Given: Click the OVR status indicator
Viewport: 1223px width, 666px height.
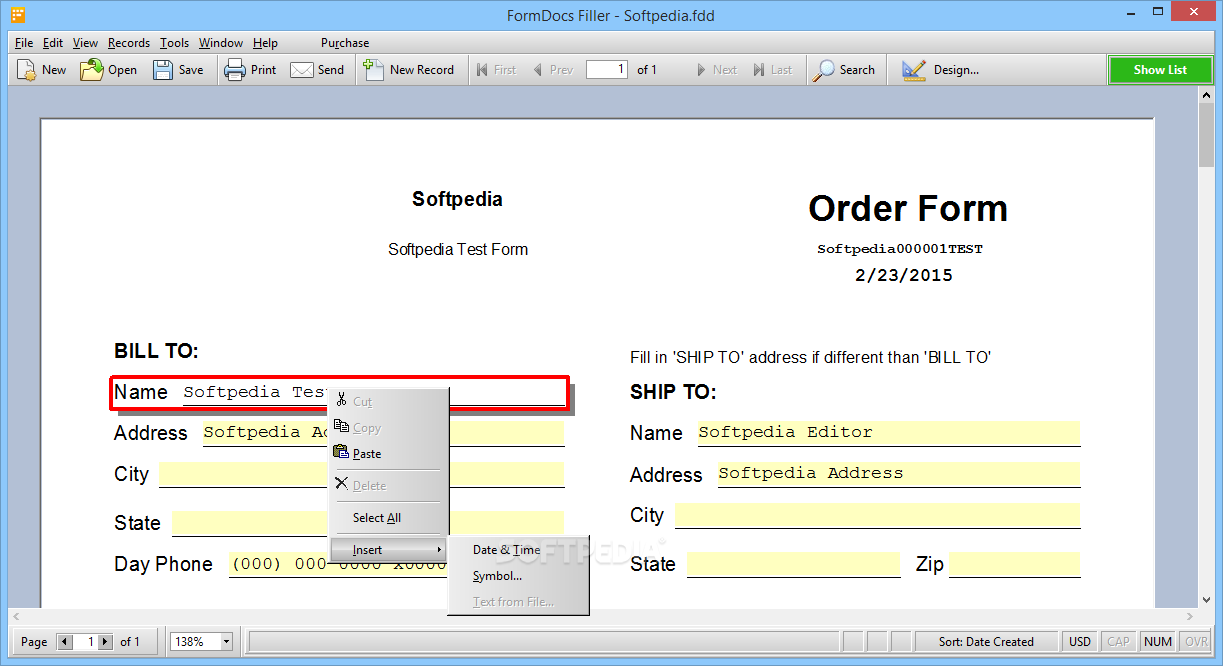Looking at the screenshot, I should click(x=1196, y=642).
